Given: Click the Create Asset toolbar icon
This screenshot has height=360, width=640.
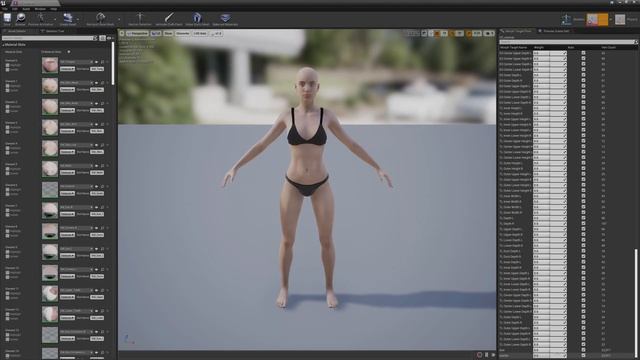Looking at the screenshot, I should click(68, 18).
